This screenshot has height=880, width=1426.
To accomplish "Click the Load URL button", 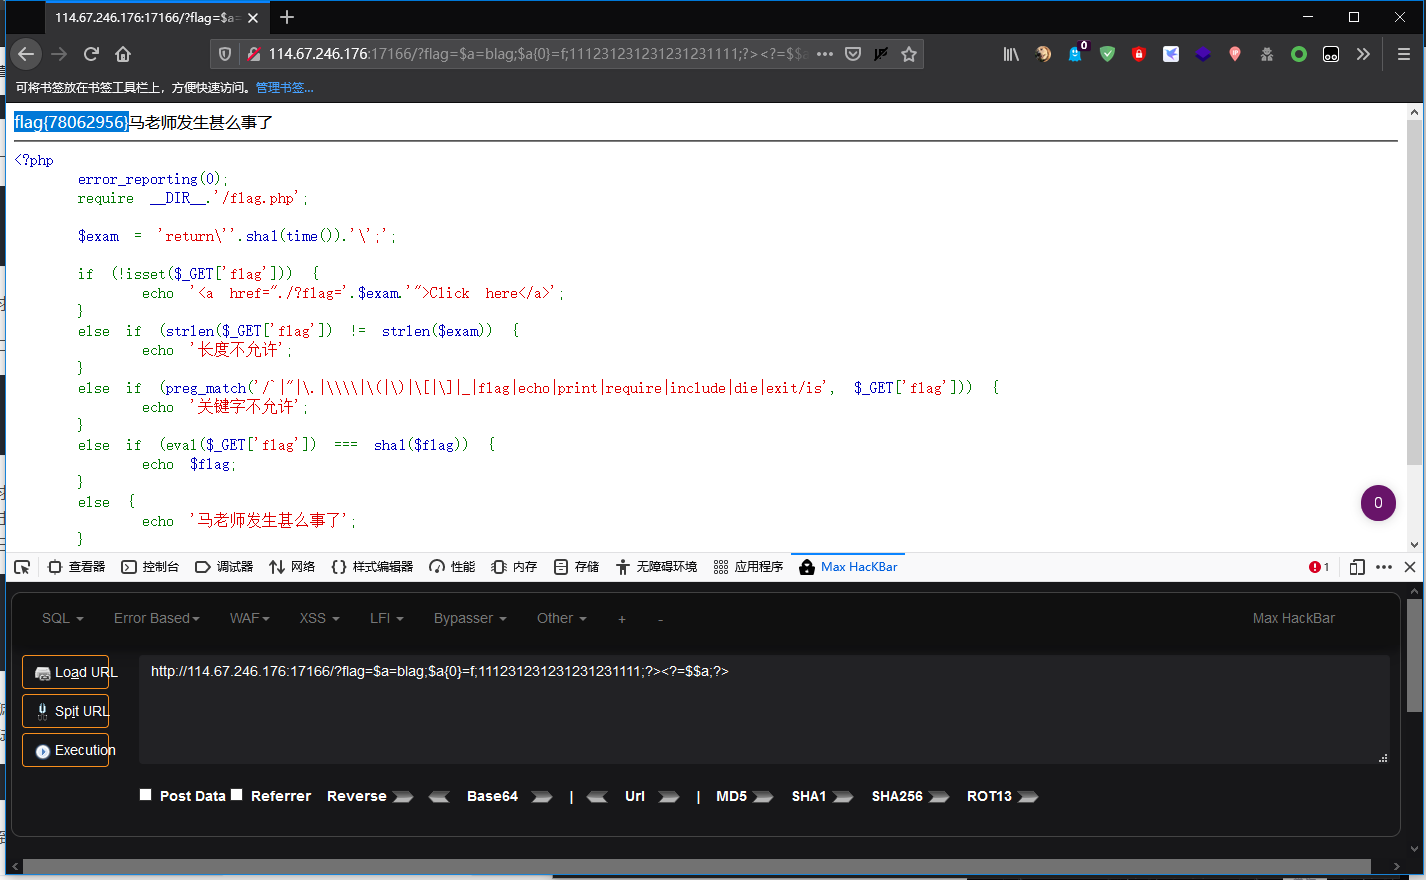I will [x=65, y=672].
